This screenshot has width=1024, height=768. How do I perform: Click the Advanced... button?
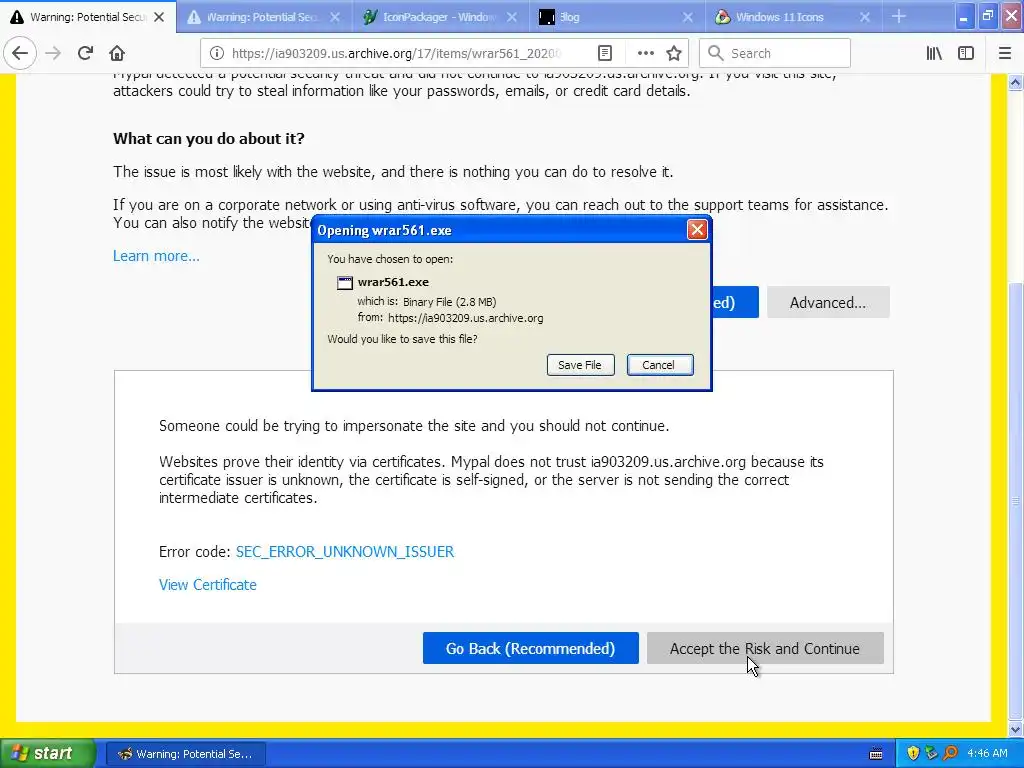click(827, 302)
